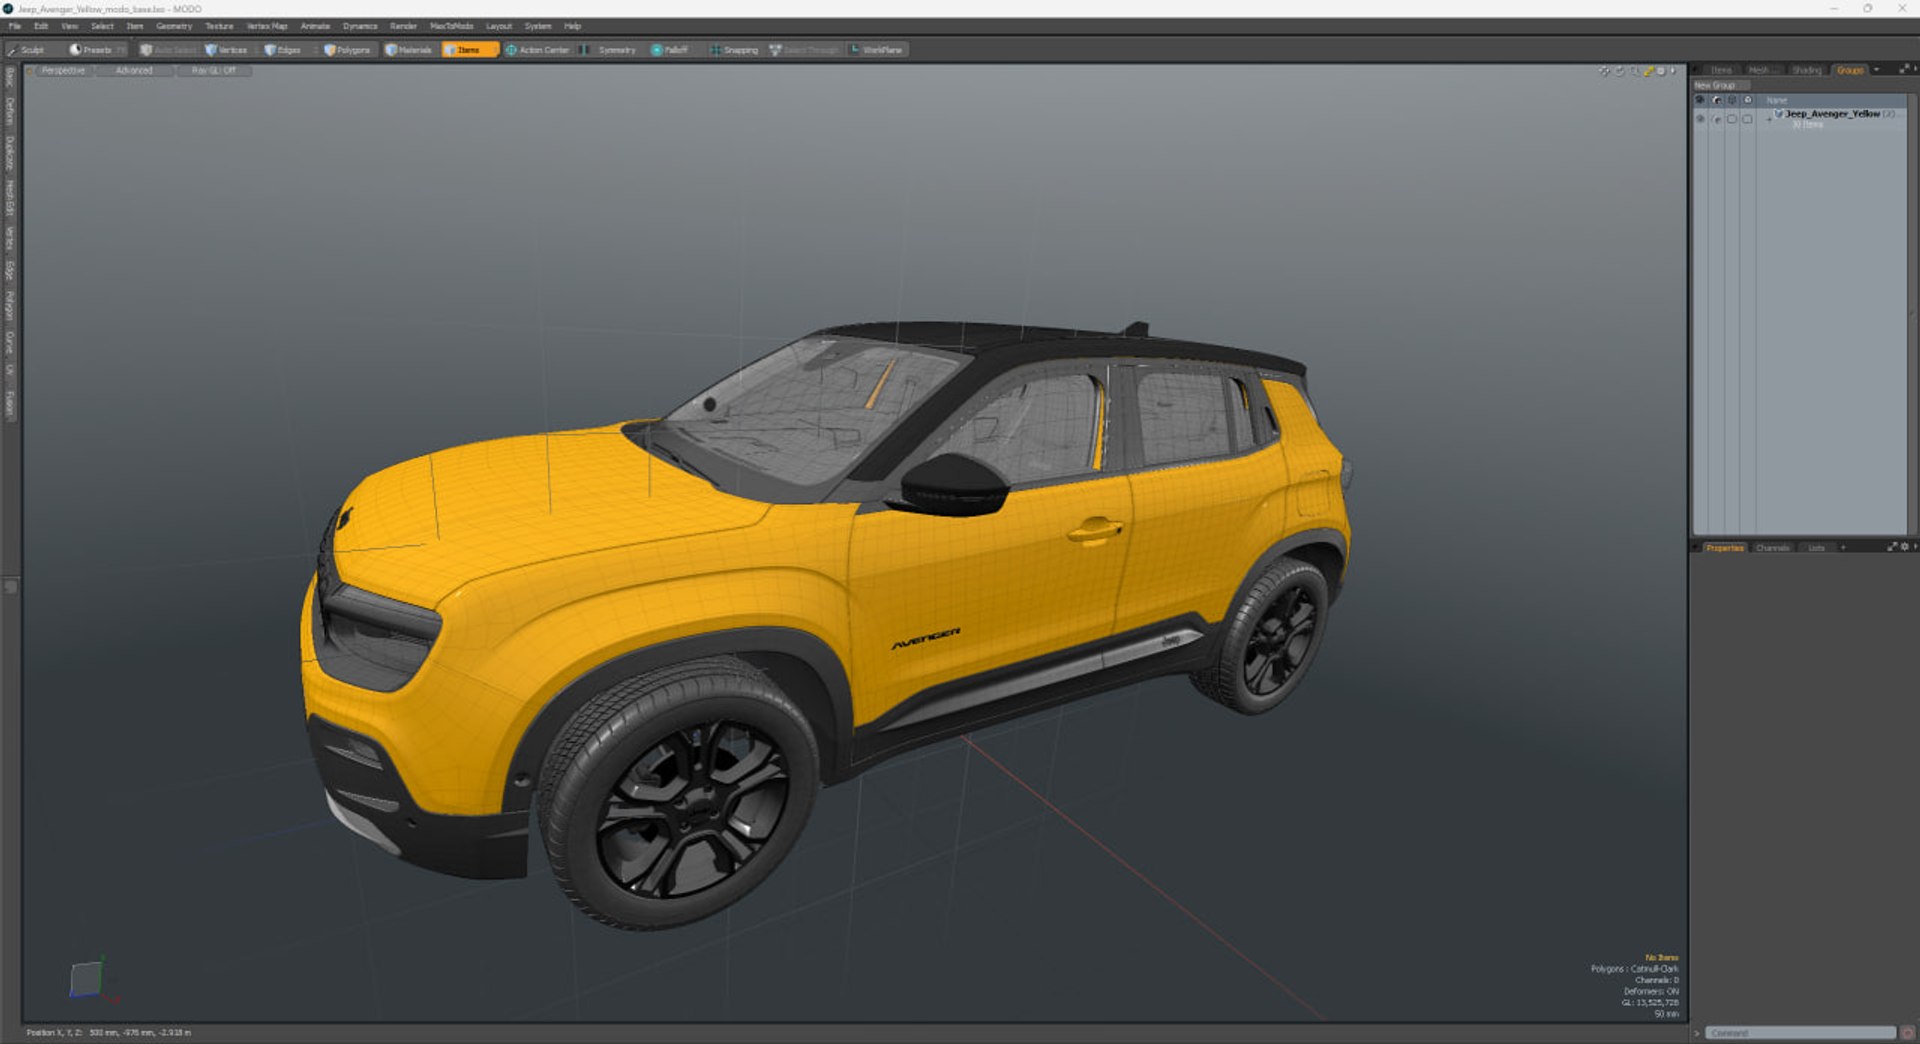1920x1044 pixels.
Task: Switch to Vertices selection mode
Action: click(228, 50)
